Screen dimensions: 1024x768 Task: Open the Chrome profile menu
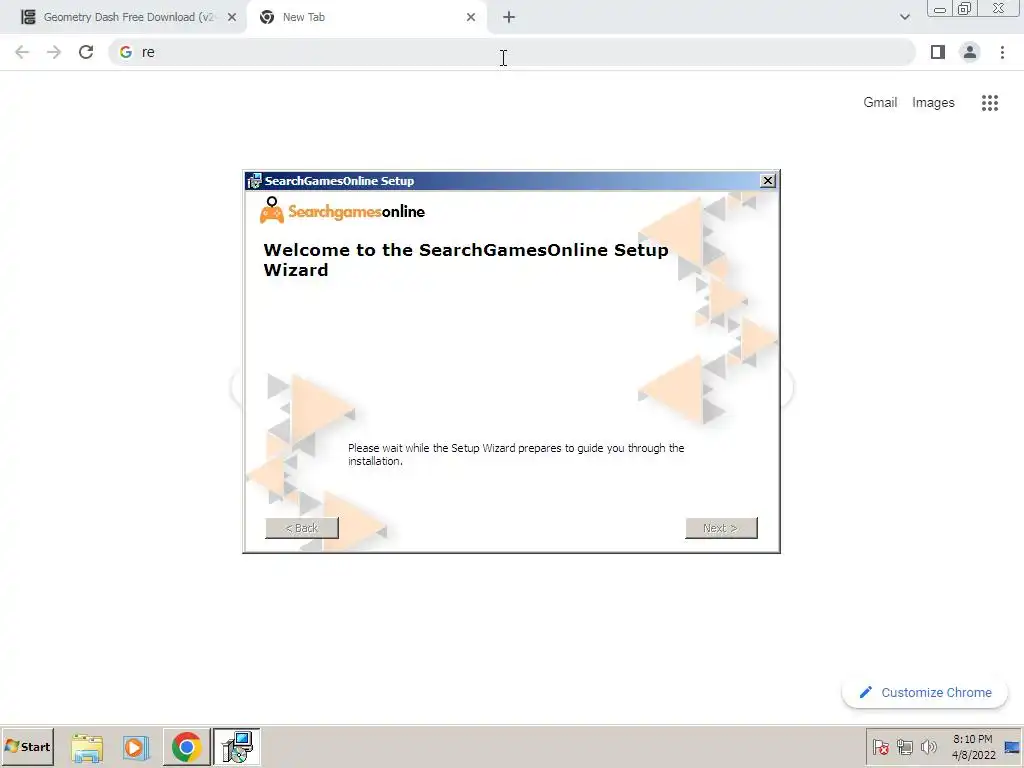(970, 52)
